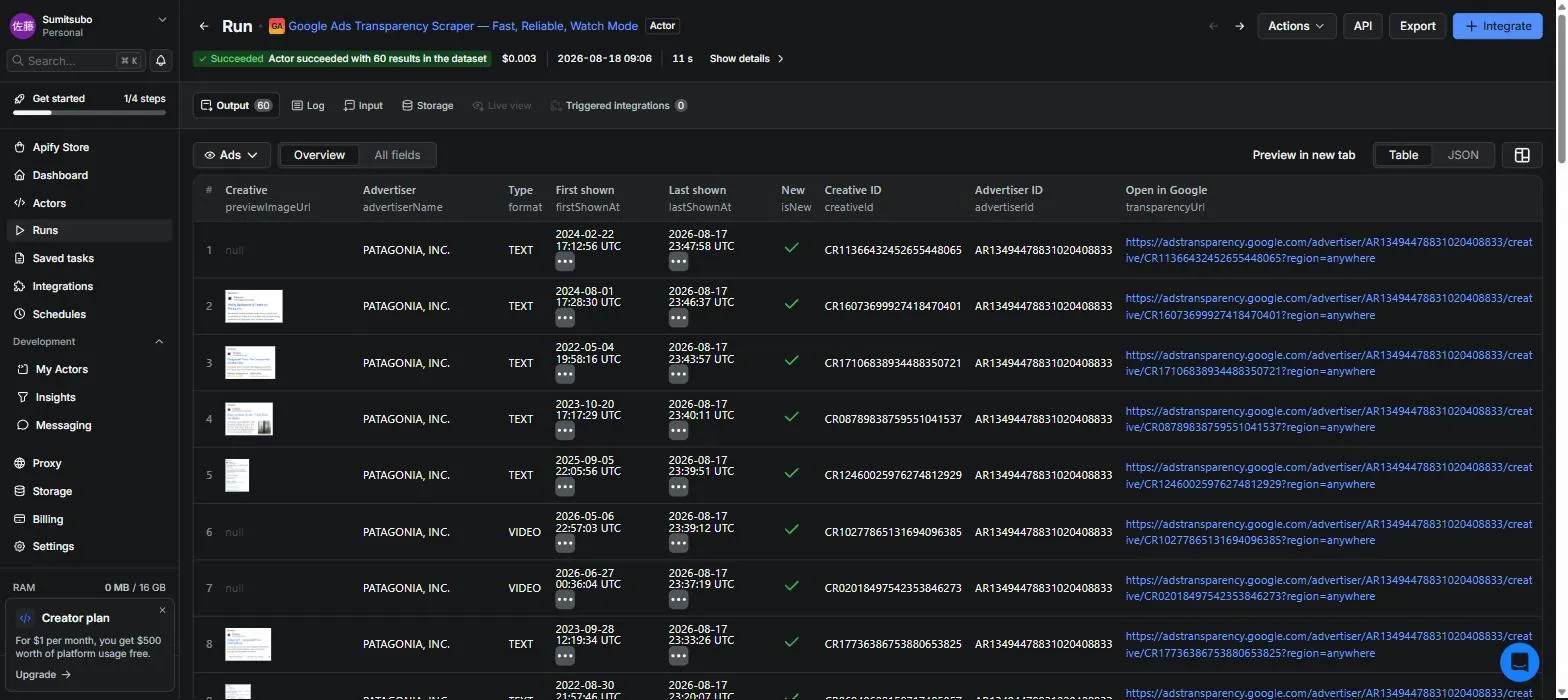The width and height of the screenshot is (1568, 700).
Task: Open Settings in the sidebar
Action: [x=53, y=546]
